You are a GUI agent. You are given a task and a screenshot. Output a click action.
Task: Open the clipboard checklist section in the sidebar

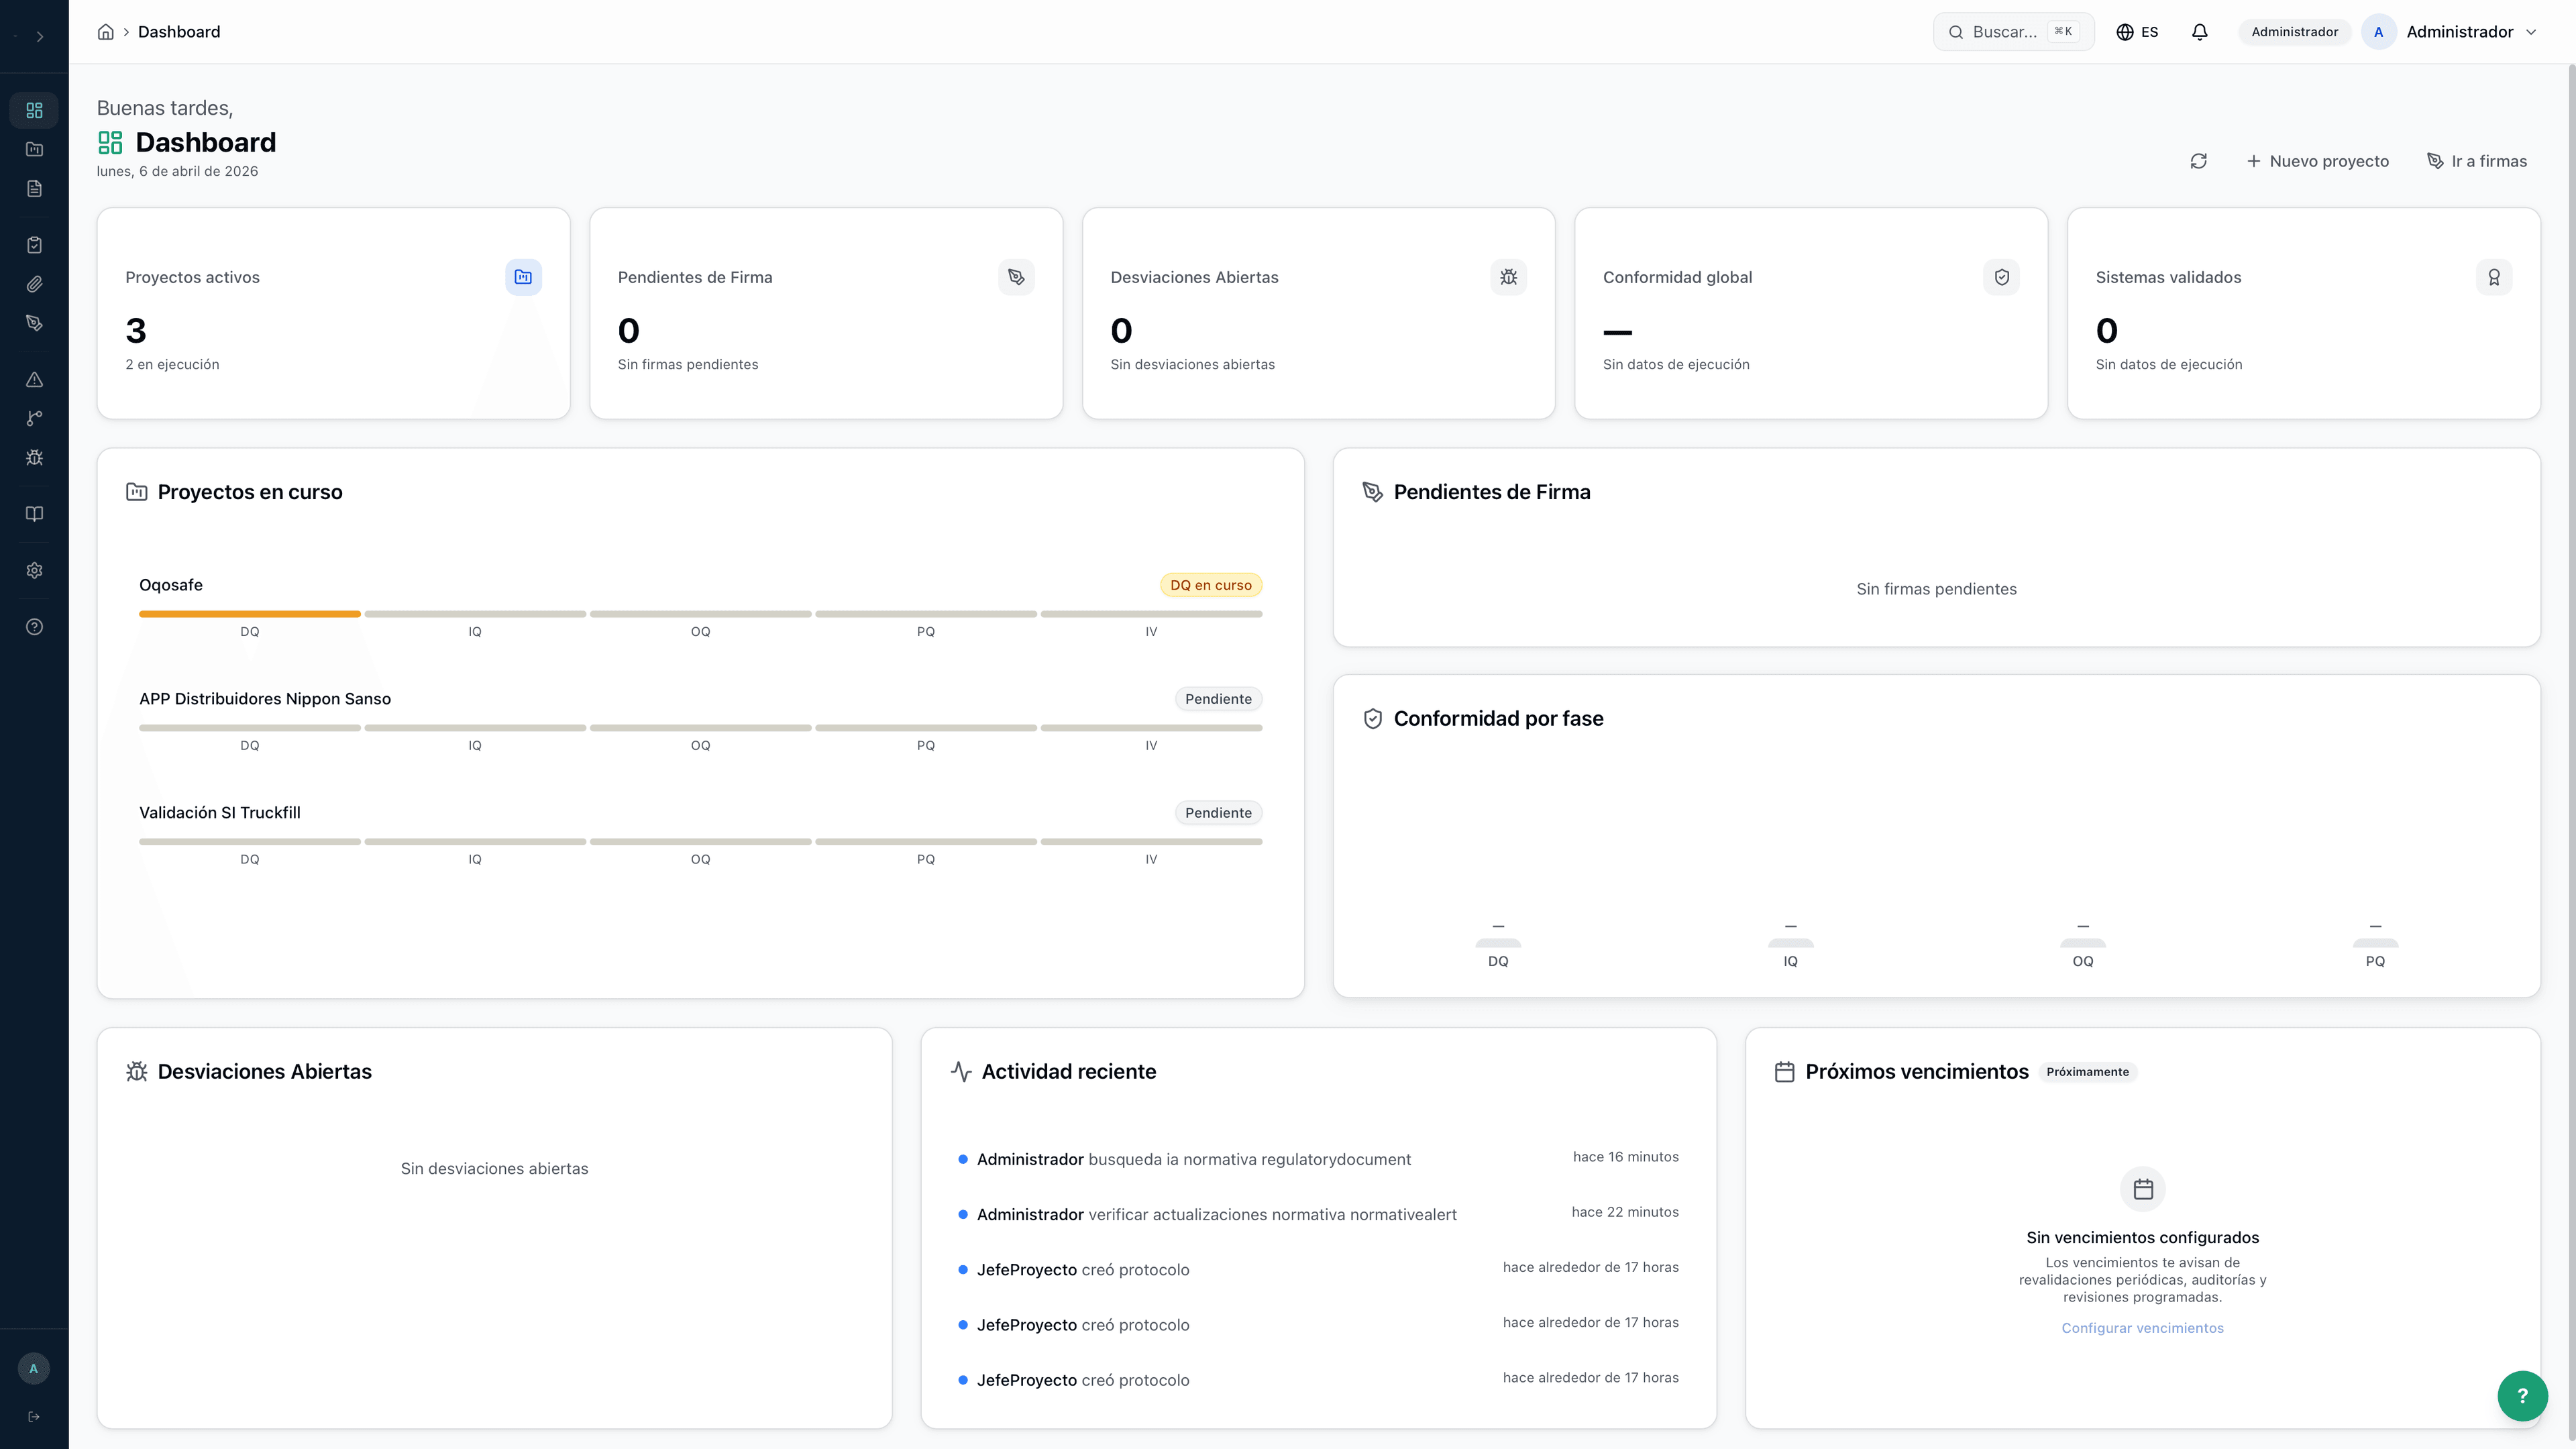click(x=34, y=243)
